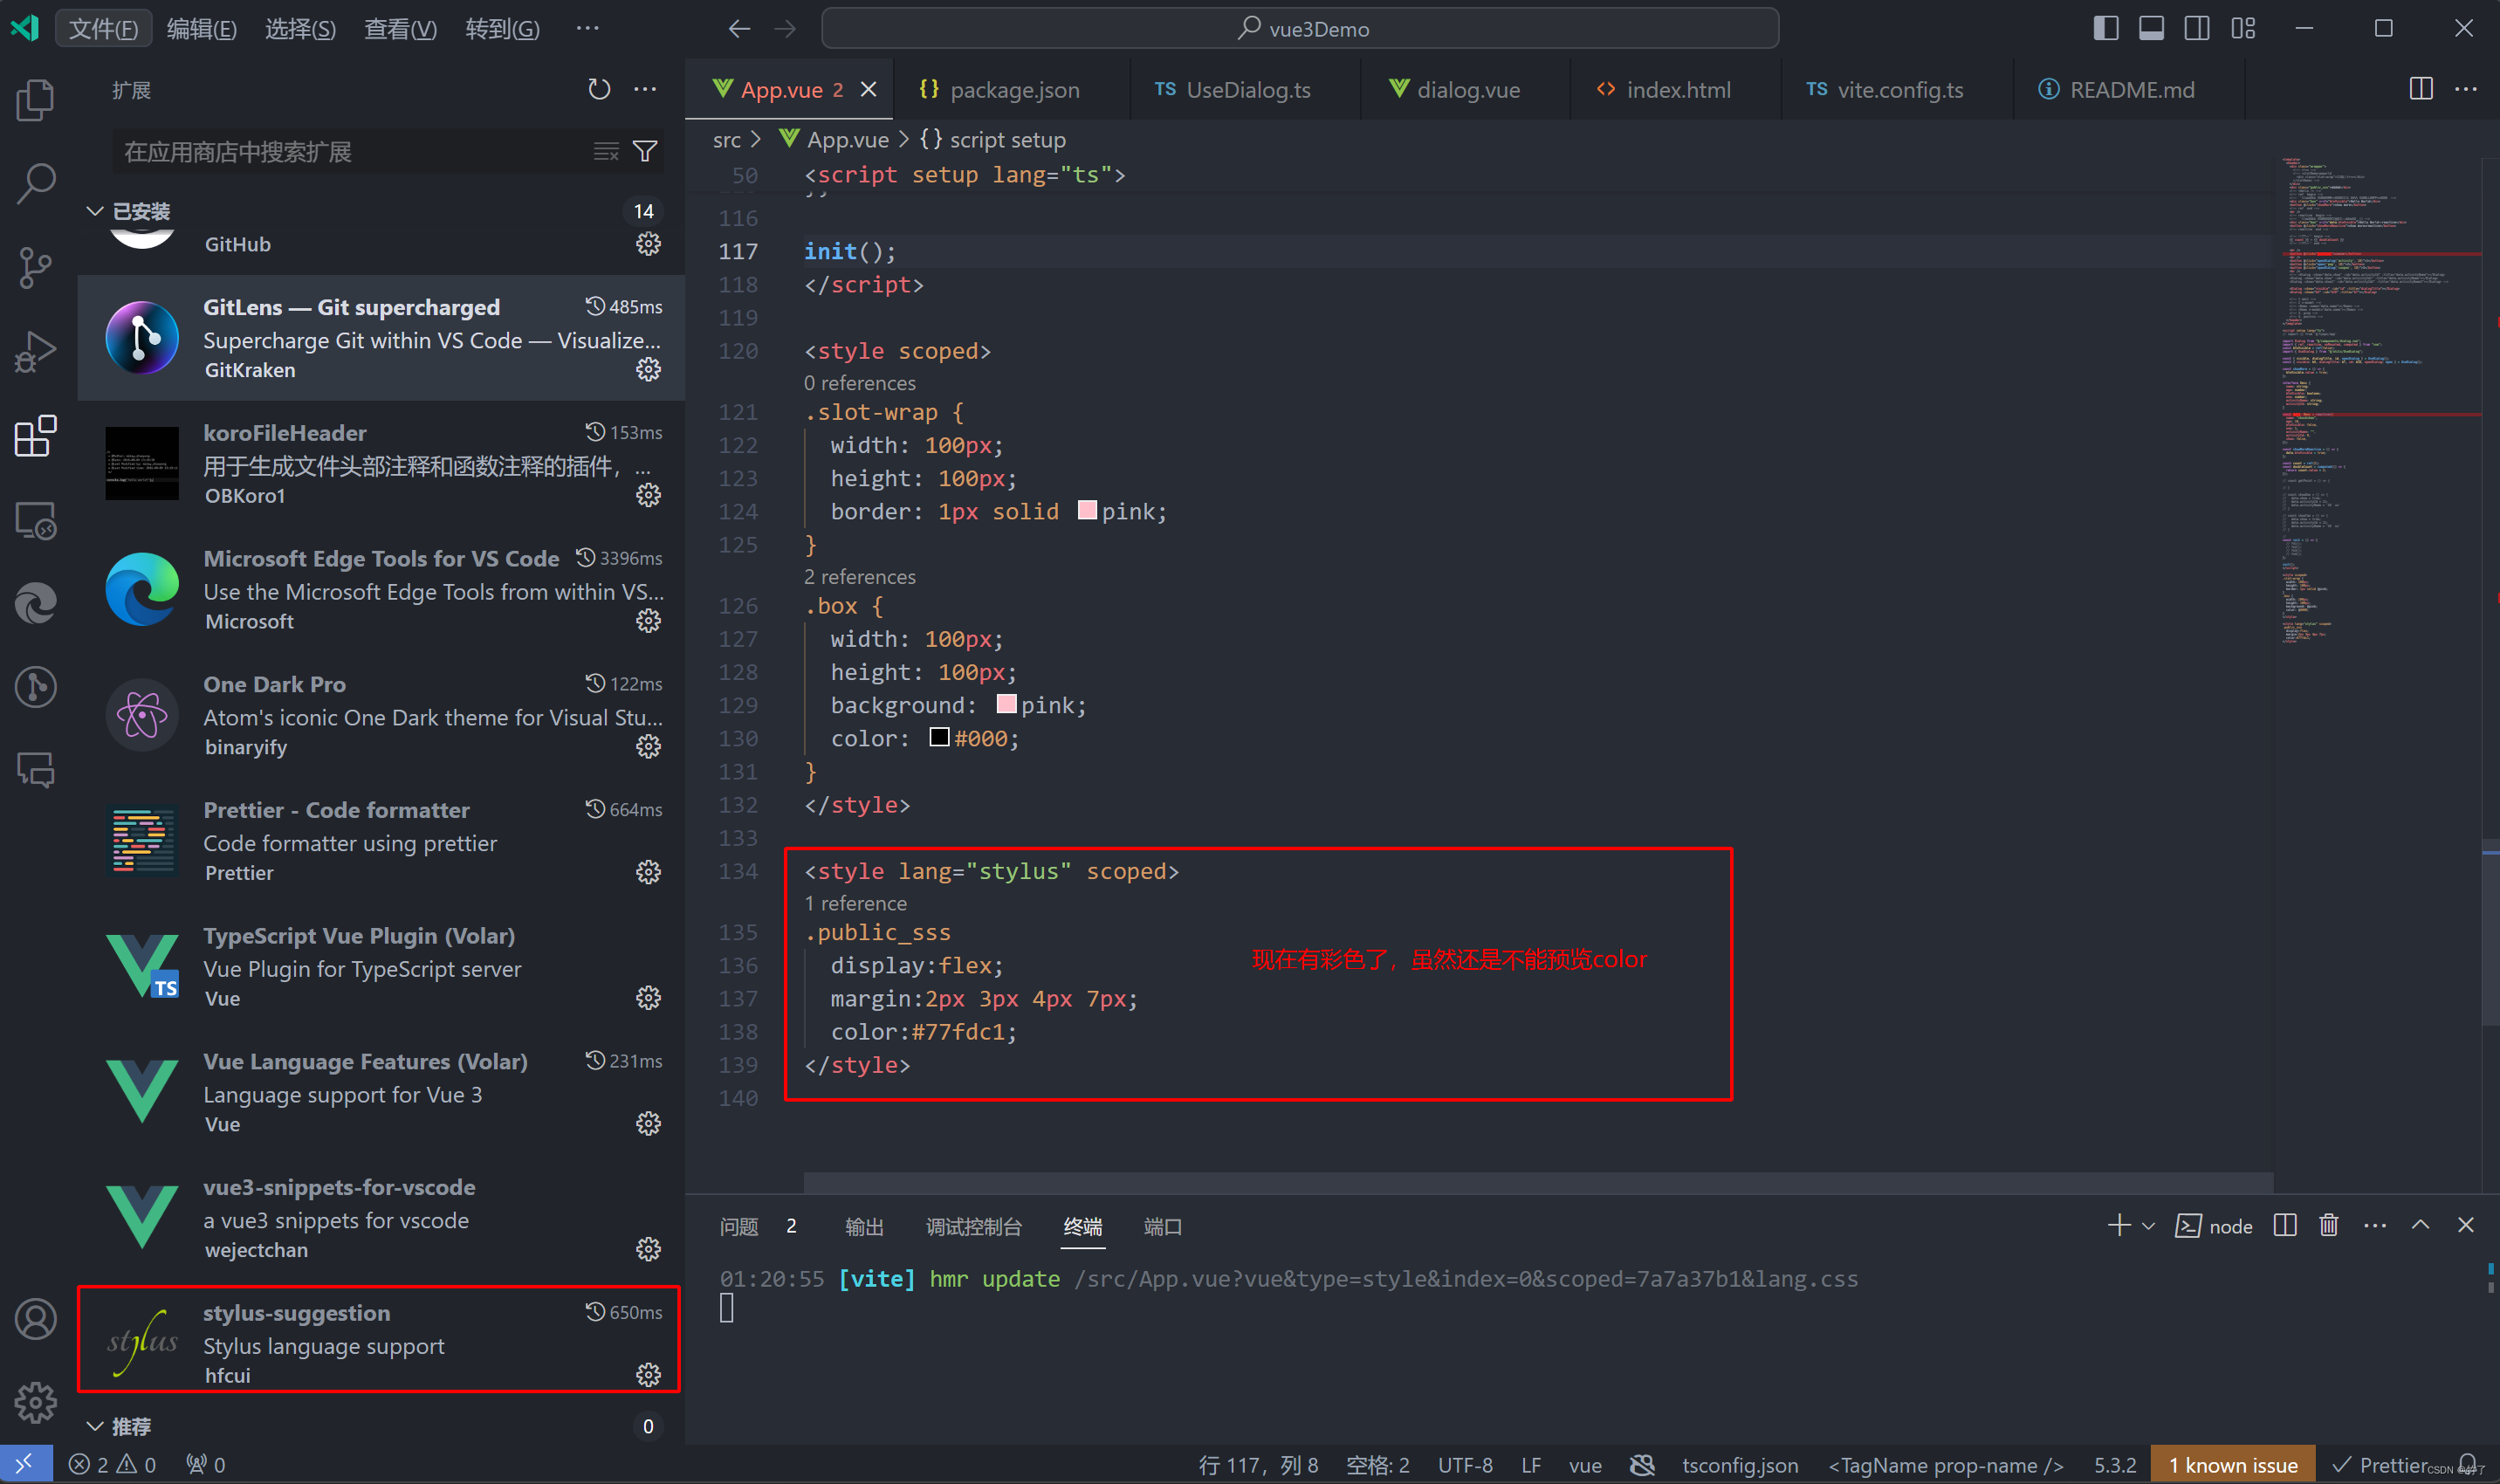Image resolution: width=2500 pixels, height=1484 pixels.
Task: Open the Search sidebar icon
Action: 36,182
